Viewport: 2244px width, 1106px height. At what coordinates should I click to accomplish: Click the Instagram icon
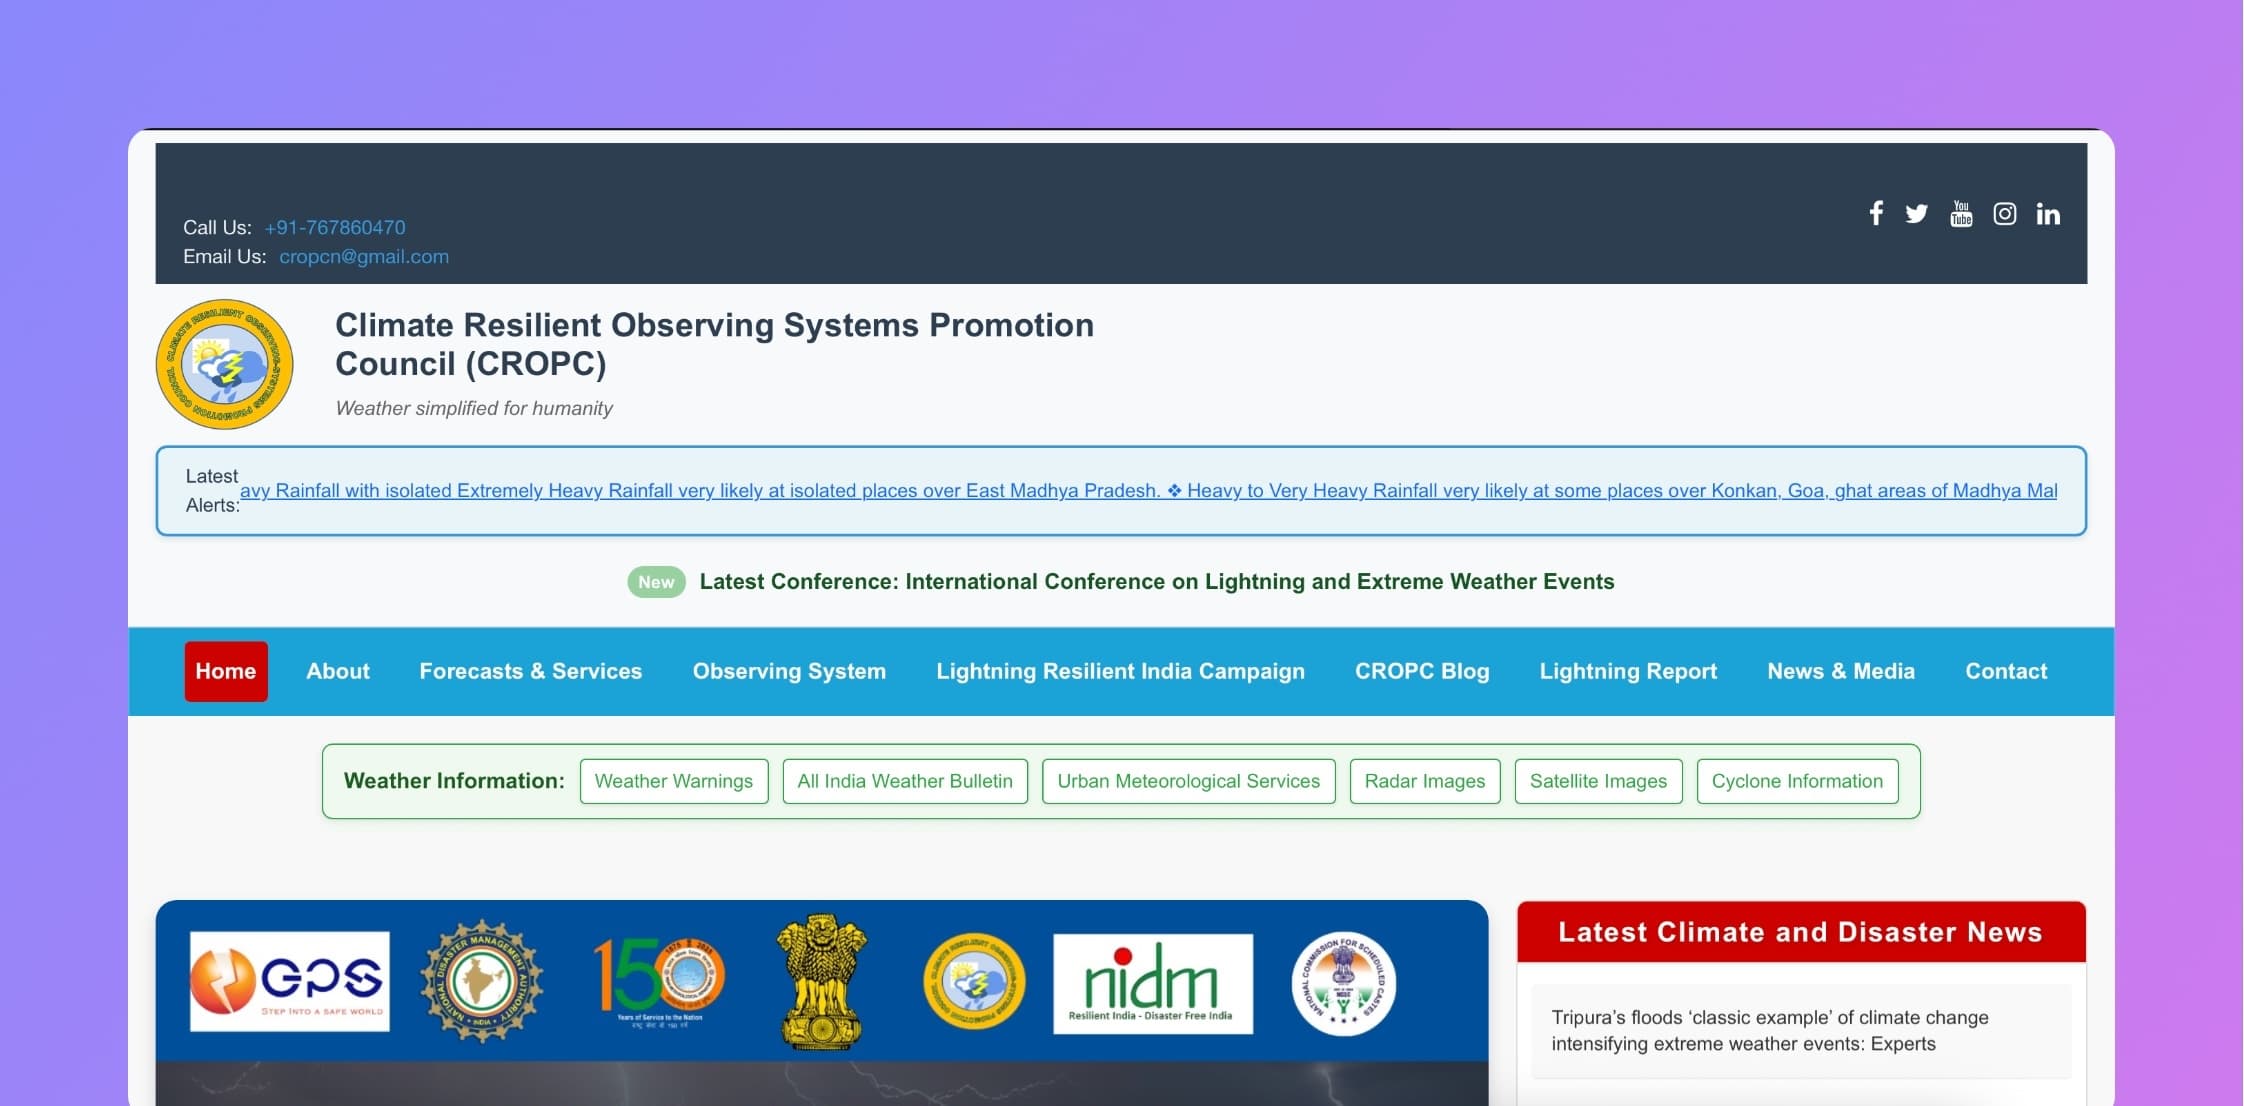coord(2004,214)
